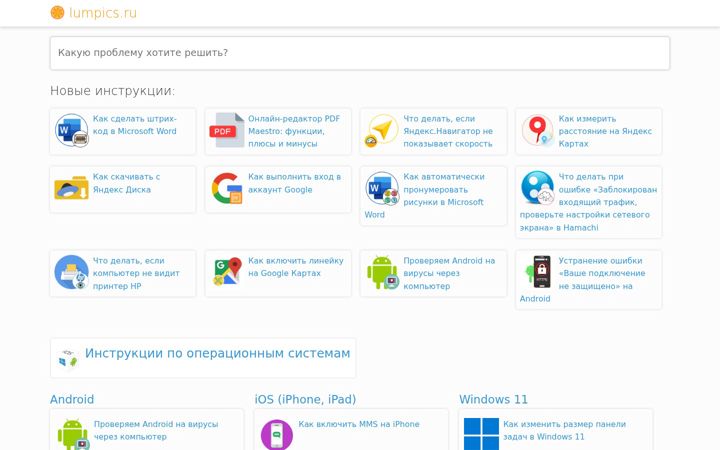Open 'компьютер не видит принтер HP' link
This screenshot has height=450, width=720.
136,273
